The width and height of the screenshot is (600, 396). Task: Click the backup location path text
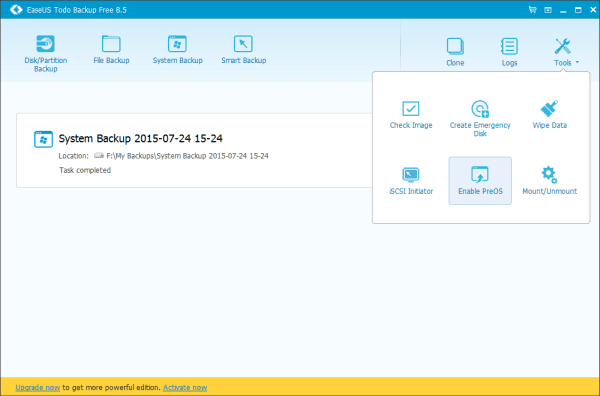click(187, 156)
